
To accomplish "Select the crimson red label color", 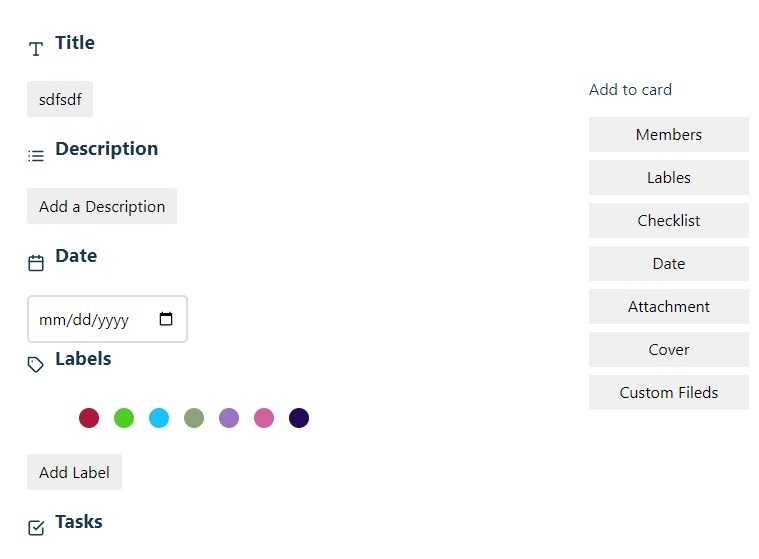I will [89, 418].
